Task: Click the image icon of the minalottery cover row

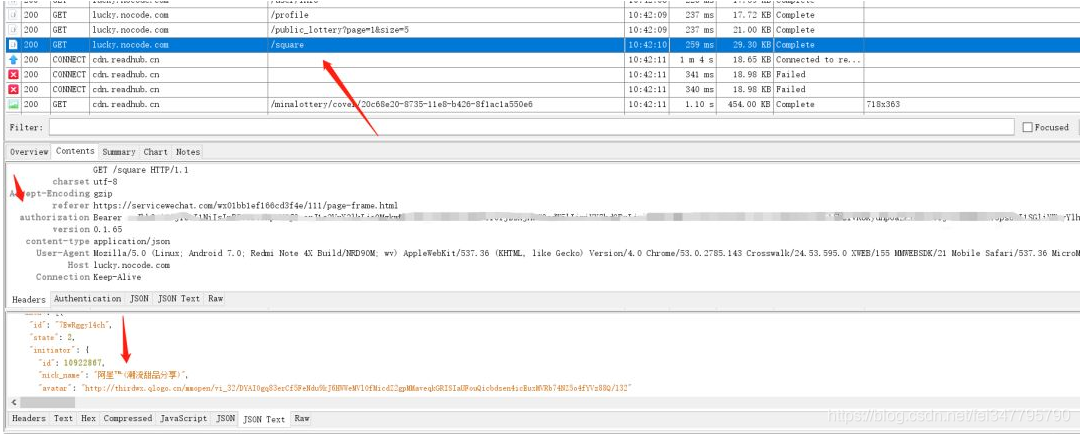Action: point(12,105)
